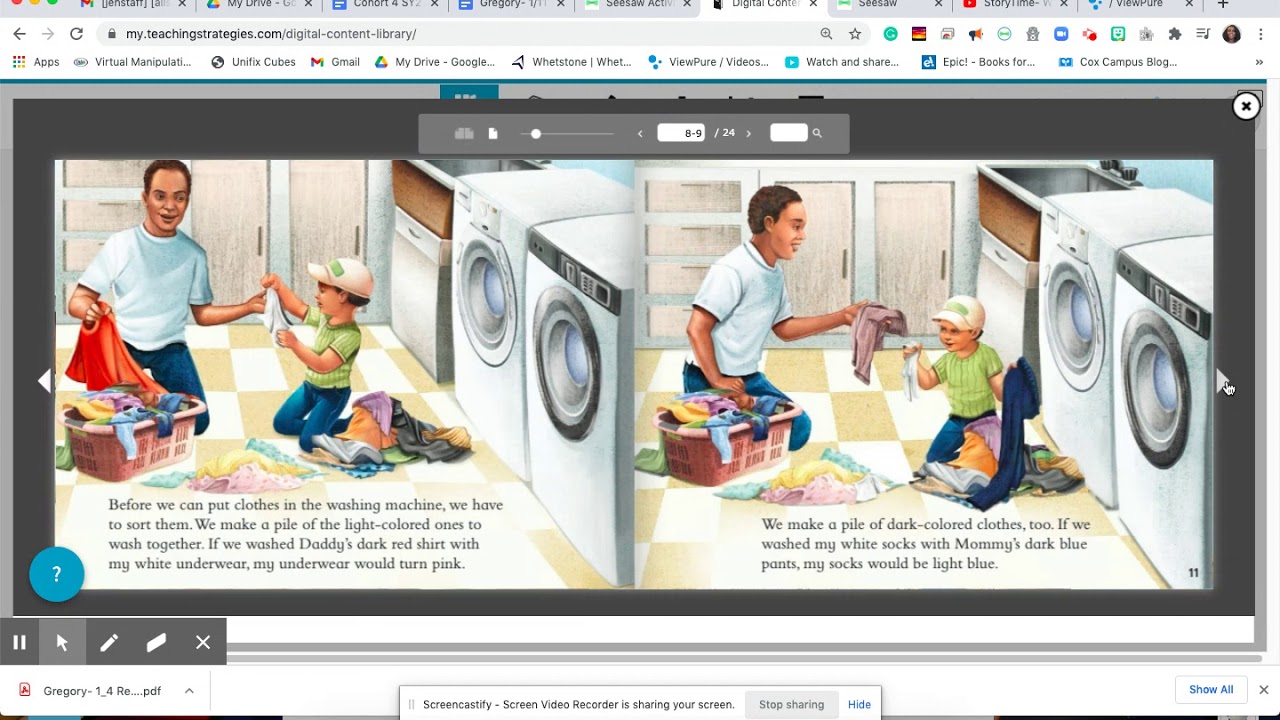The width and height of the screenshot is (1280, 720).
Task: Click the address bar URL
Action: [271, 34]
